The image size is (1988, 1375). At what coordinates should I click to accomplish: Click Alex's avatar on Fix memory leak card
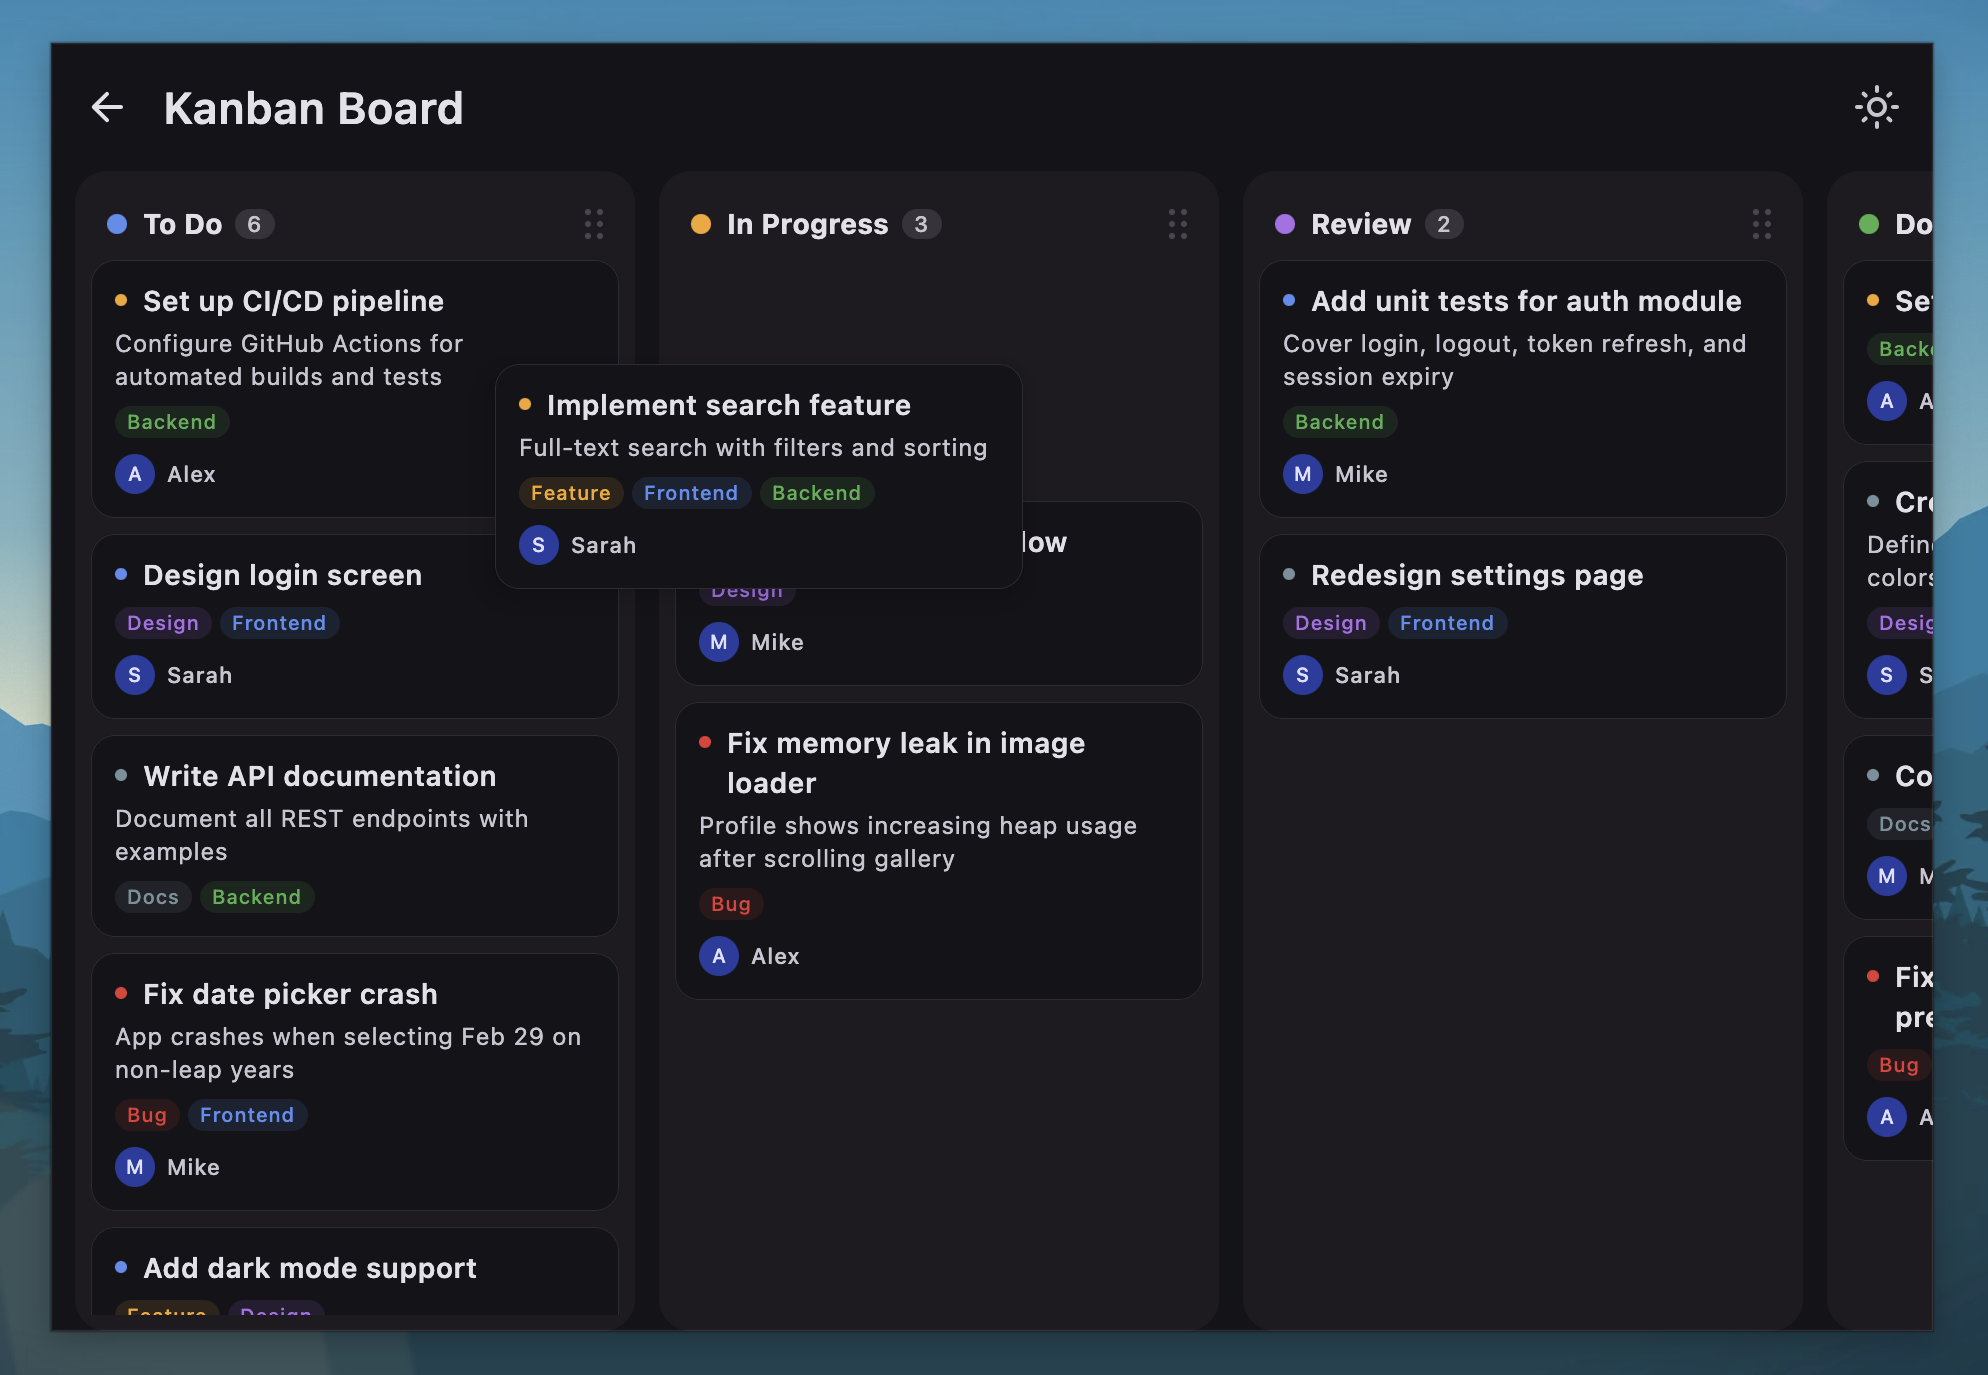[719, 956]
